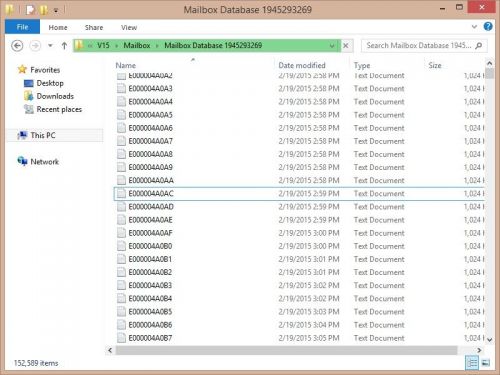Screen dimensions: 500x375
Task: Click the Recent places icon
Action: 29,109
